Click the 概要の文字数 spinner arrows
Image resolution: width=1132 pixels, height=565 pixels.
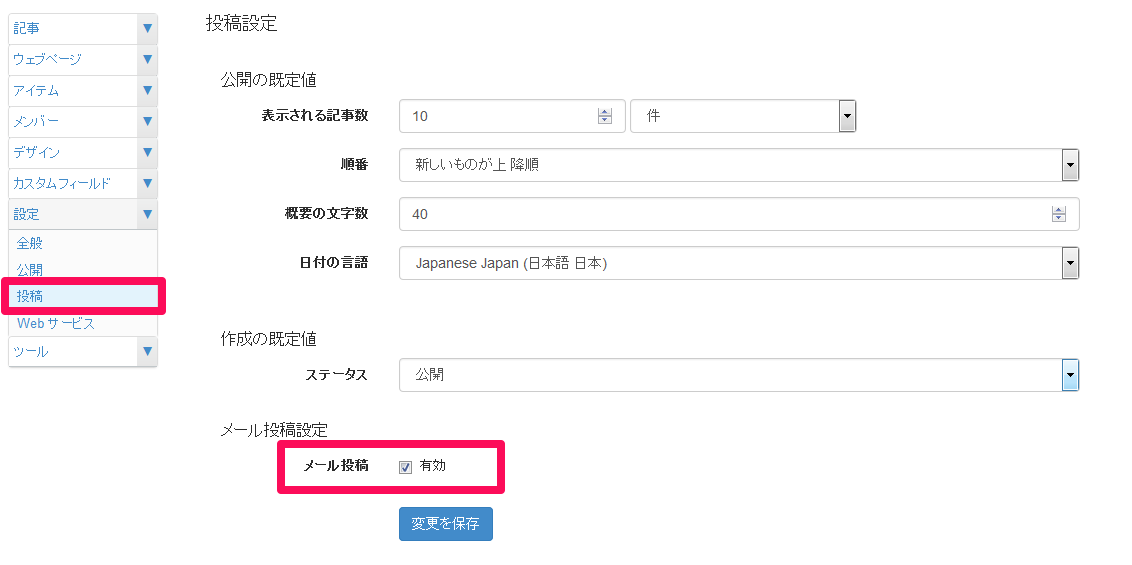click(1058, 214)
